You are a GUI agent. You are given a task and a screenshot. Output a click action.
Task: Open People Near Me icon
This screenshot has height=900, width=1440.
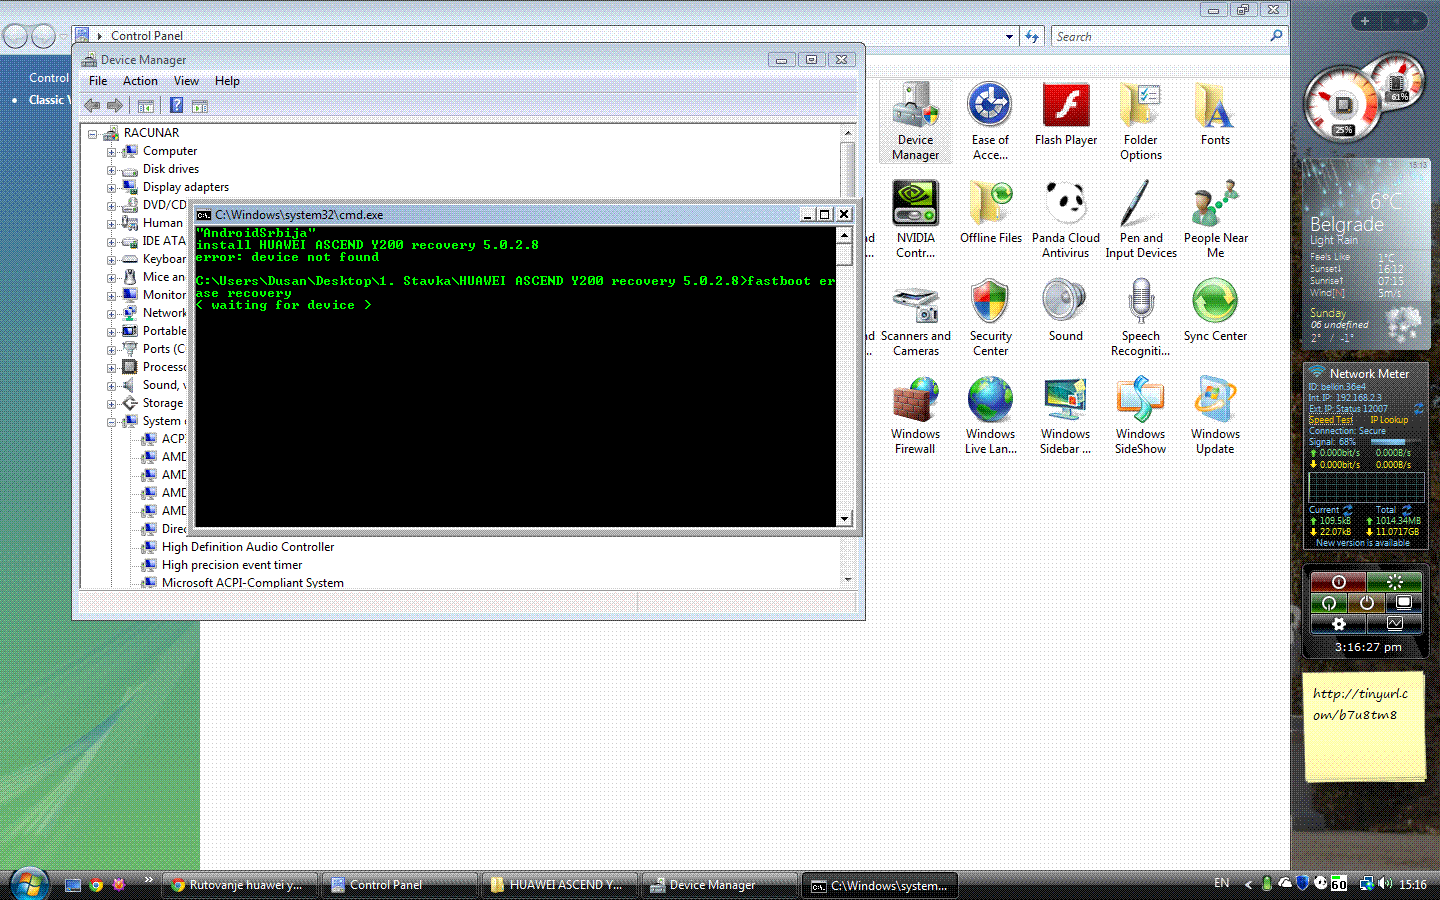point(1215,219)
